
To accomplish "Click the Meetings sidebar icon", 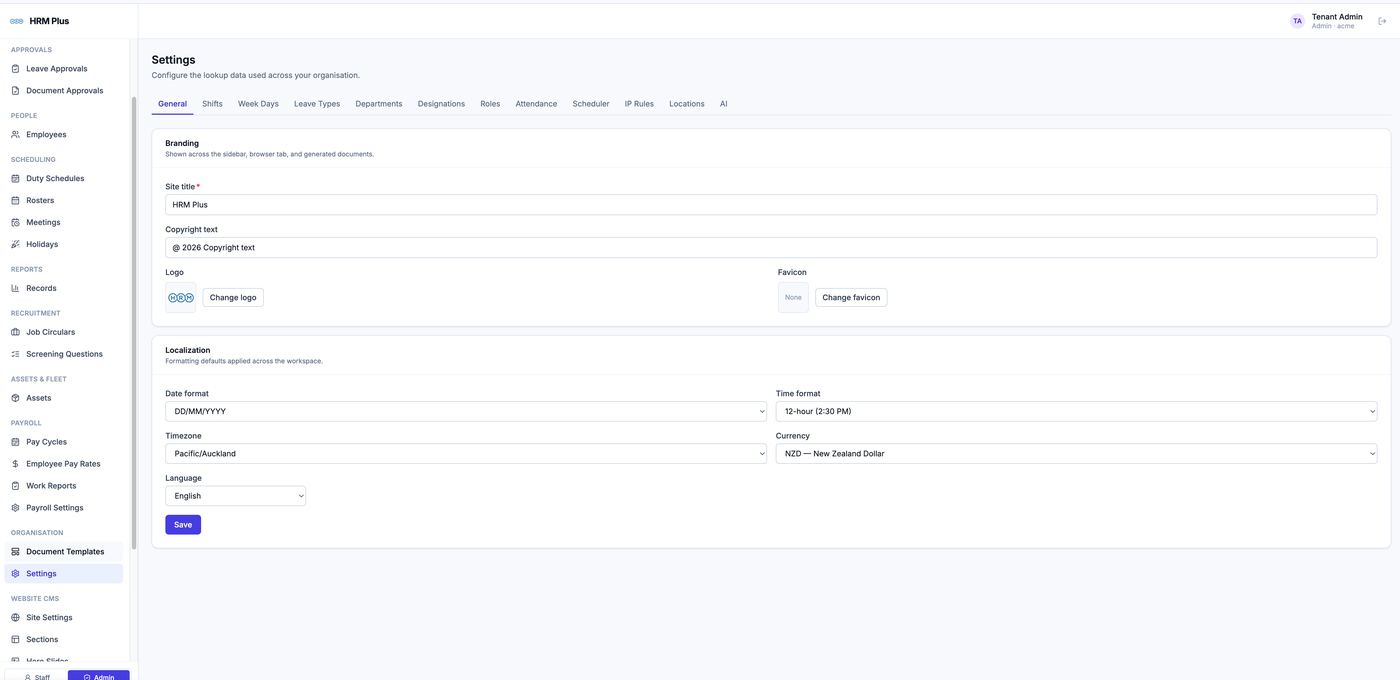I will (15, 223).
